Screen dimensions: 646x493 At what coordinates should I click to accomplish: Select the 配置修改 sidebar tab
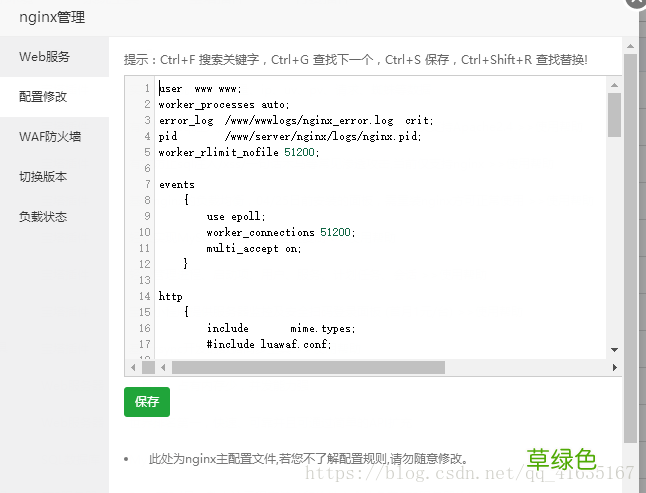pos(54,97)
